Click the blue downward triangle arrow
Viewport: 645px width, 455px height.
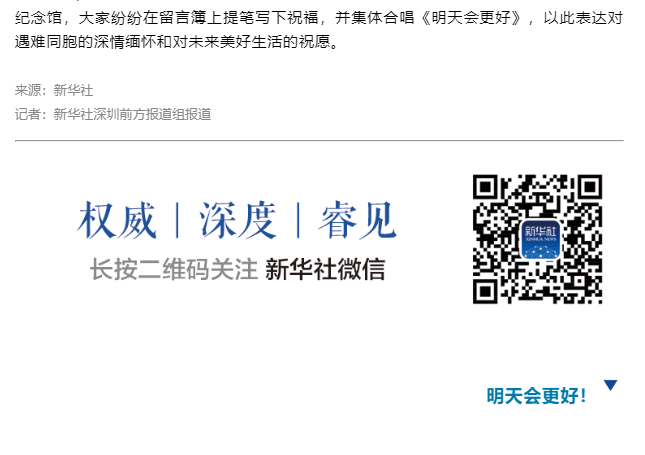point(610,385)
